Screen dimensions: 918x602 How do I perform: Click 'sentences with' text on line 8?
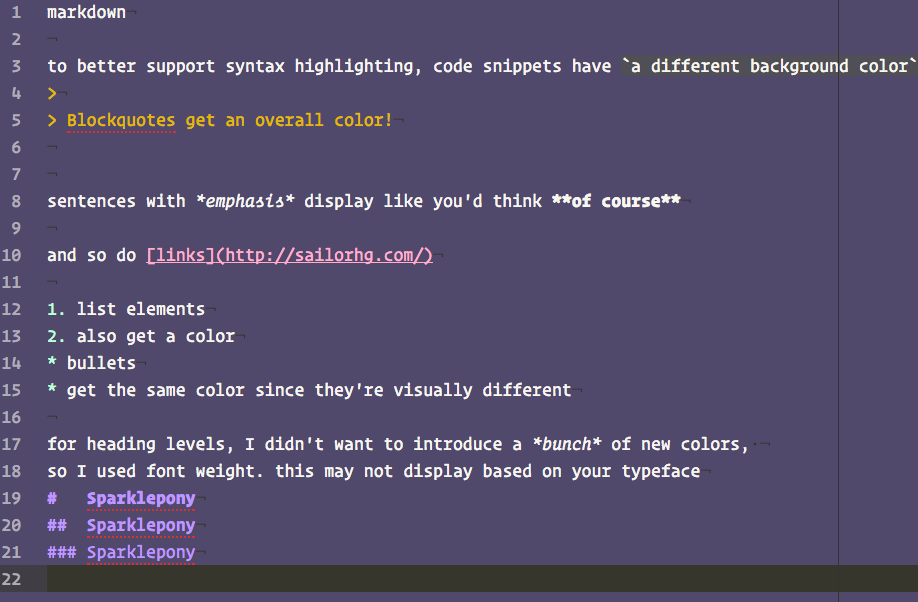click(x=117, y=201)
